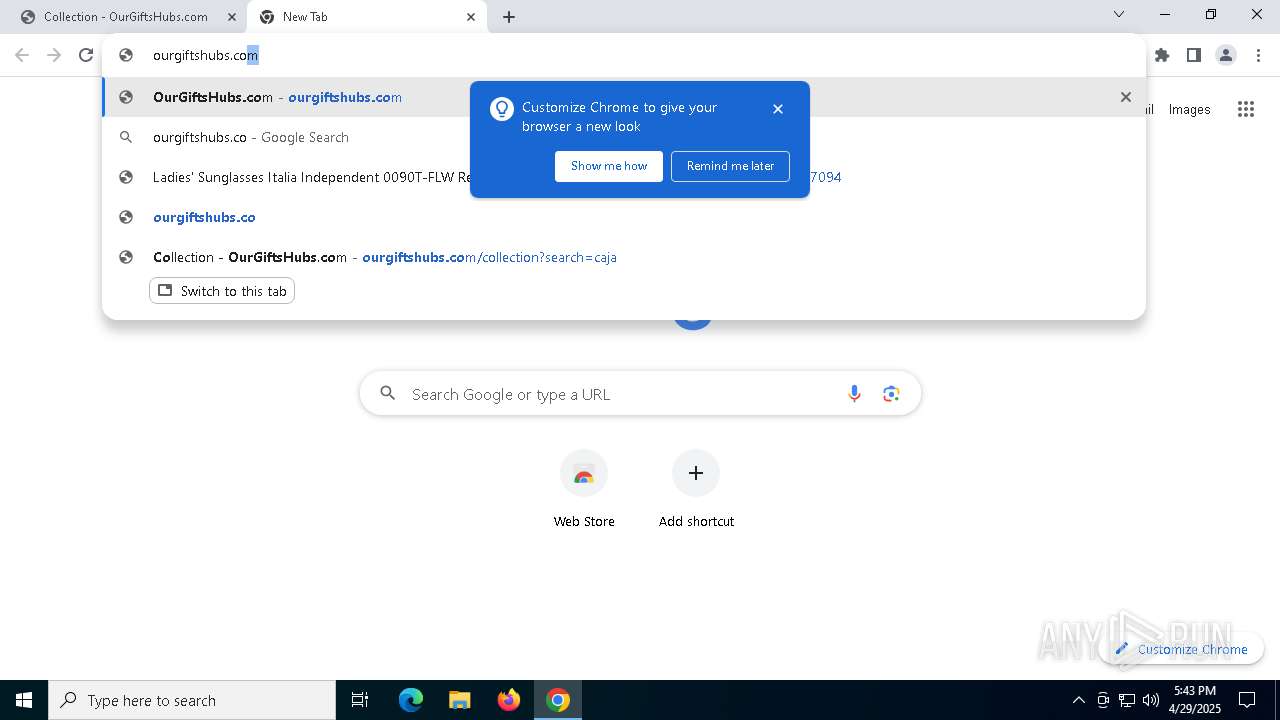Open Chrome's three-dot menu

coord(1258,56)
